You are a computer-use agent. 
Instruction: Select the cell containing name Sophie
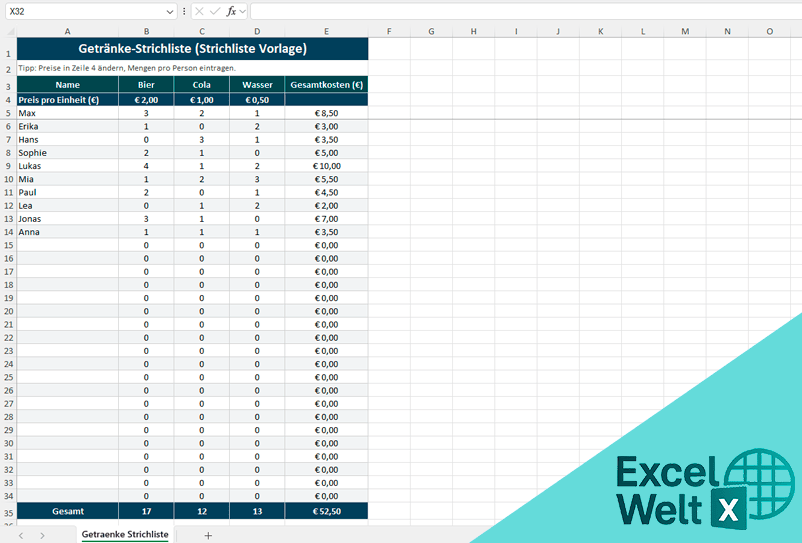click(x=67, y=153)
